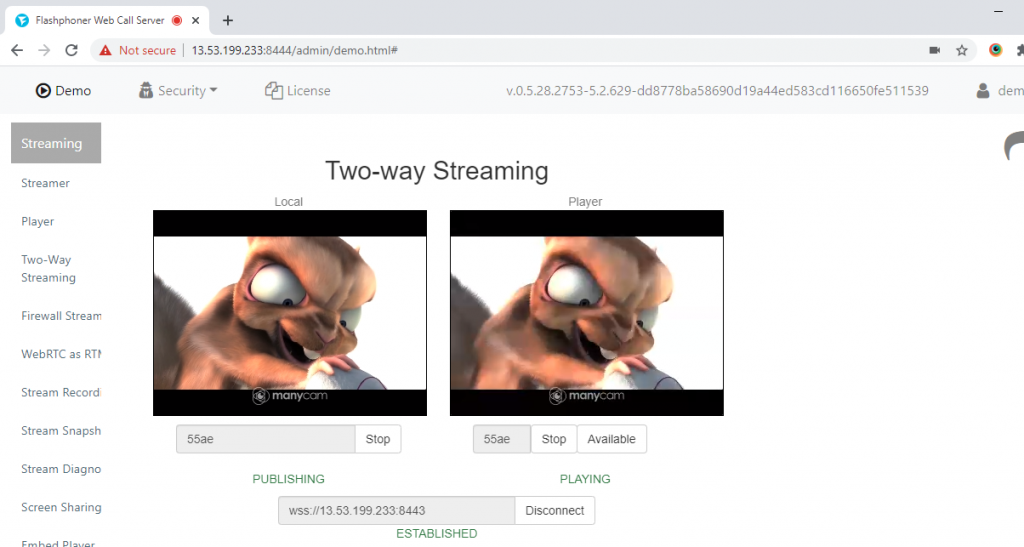Reload the page with the refresh icon
Viewport: 1024px width, 547px height.
[x=71, y=50]
